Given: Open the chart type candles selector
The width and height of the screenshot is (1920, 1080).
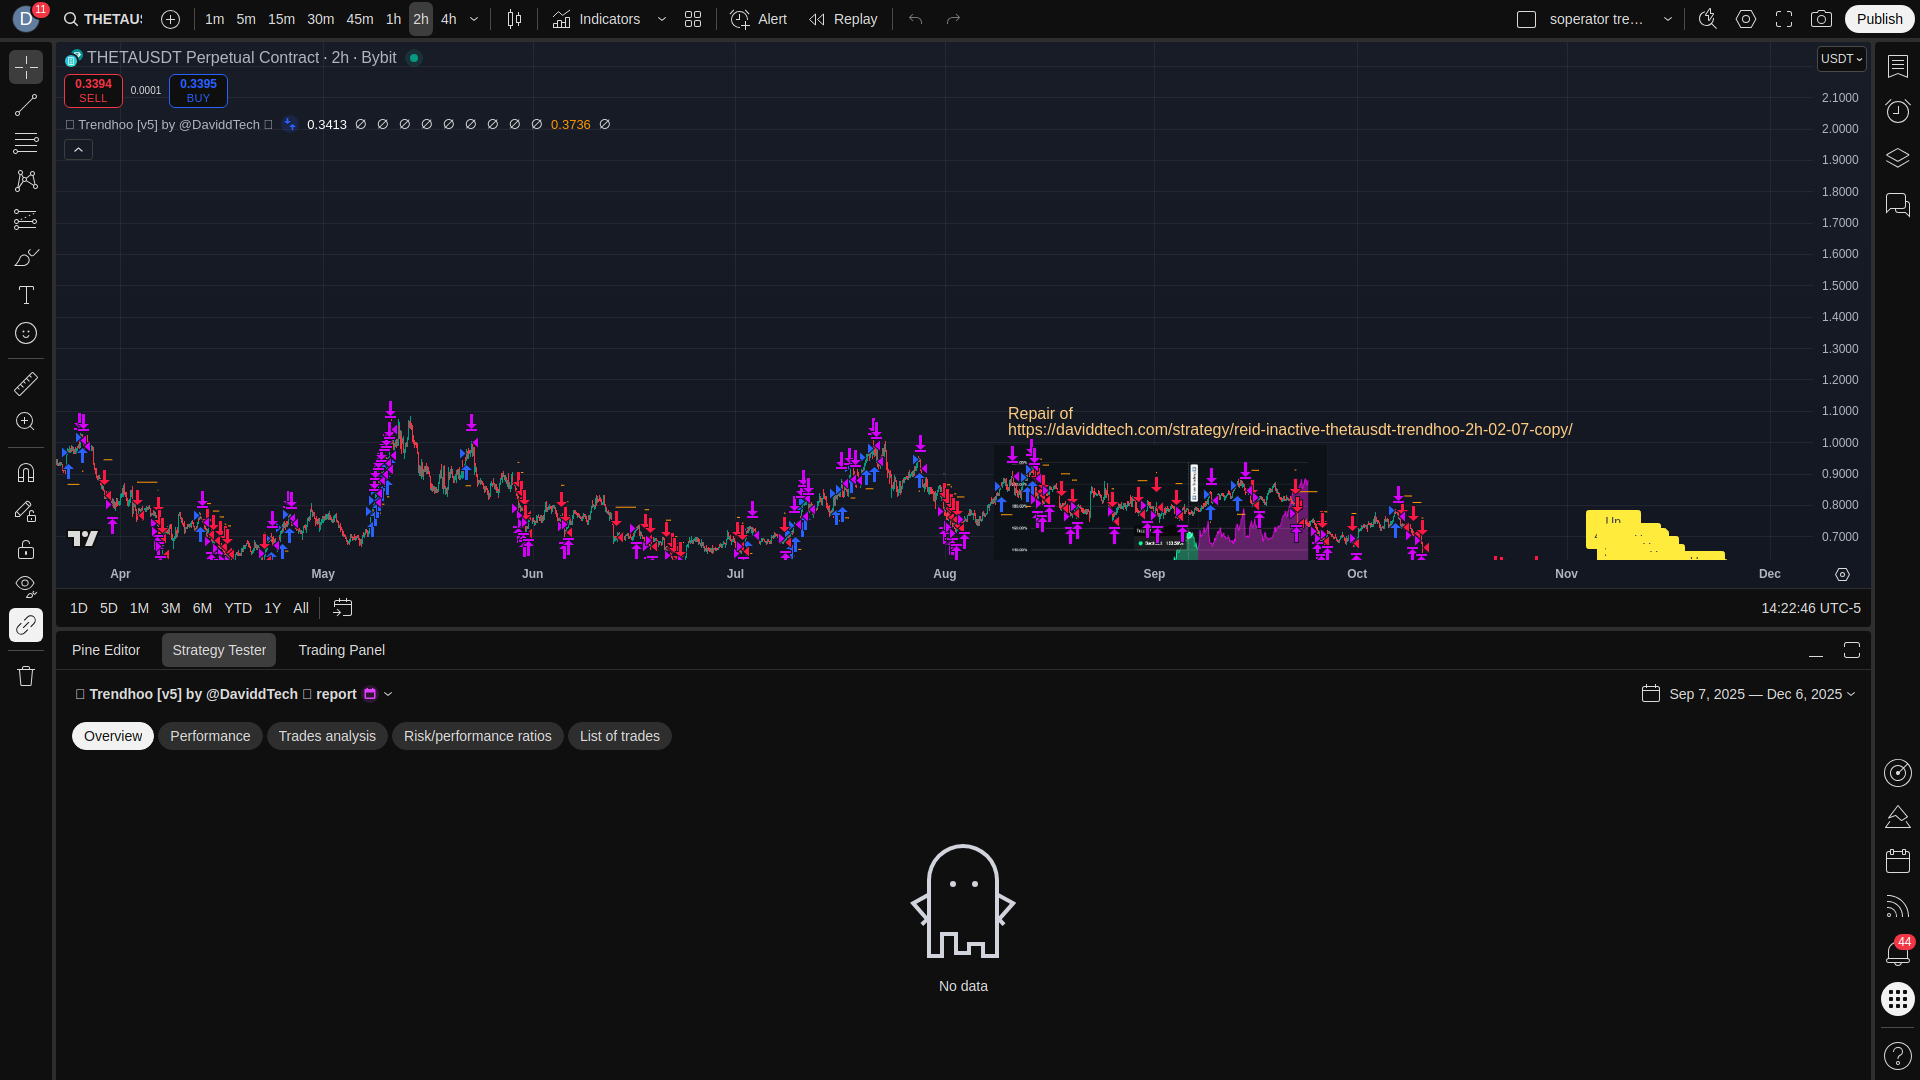Looking at the screenshot, I should point(514,19).
